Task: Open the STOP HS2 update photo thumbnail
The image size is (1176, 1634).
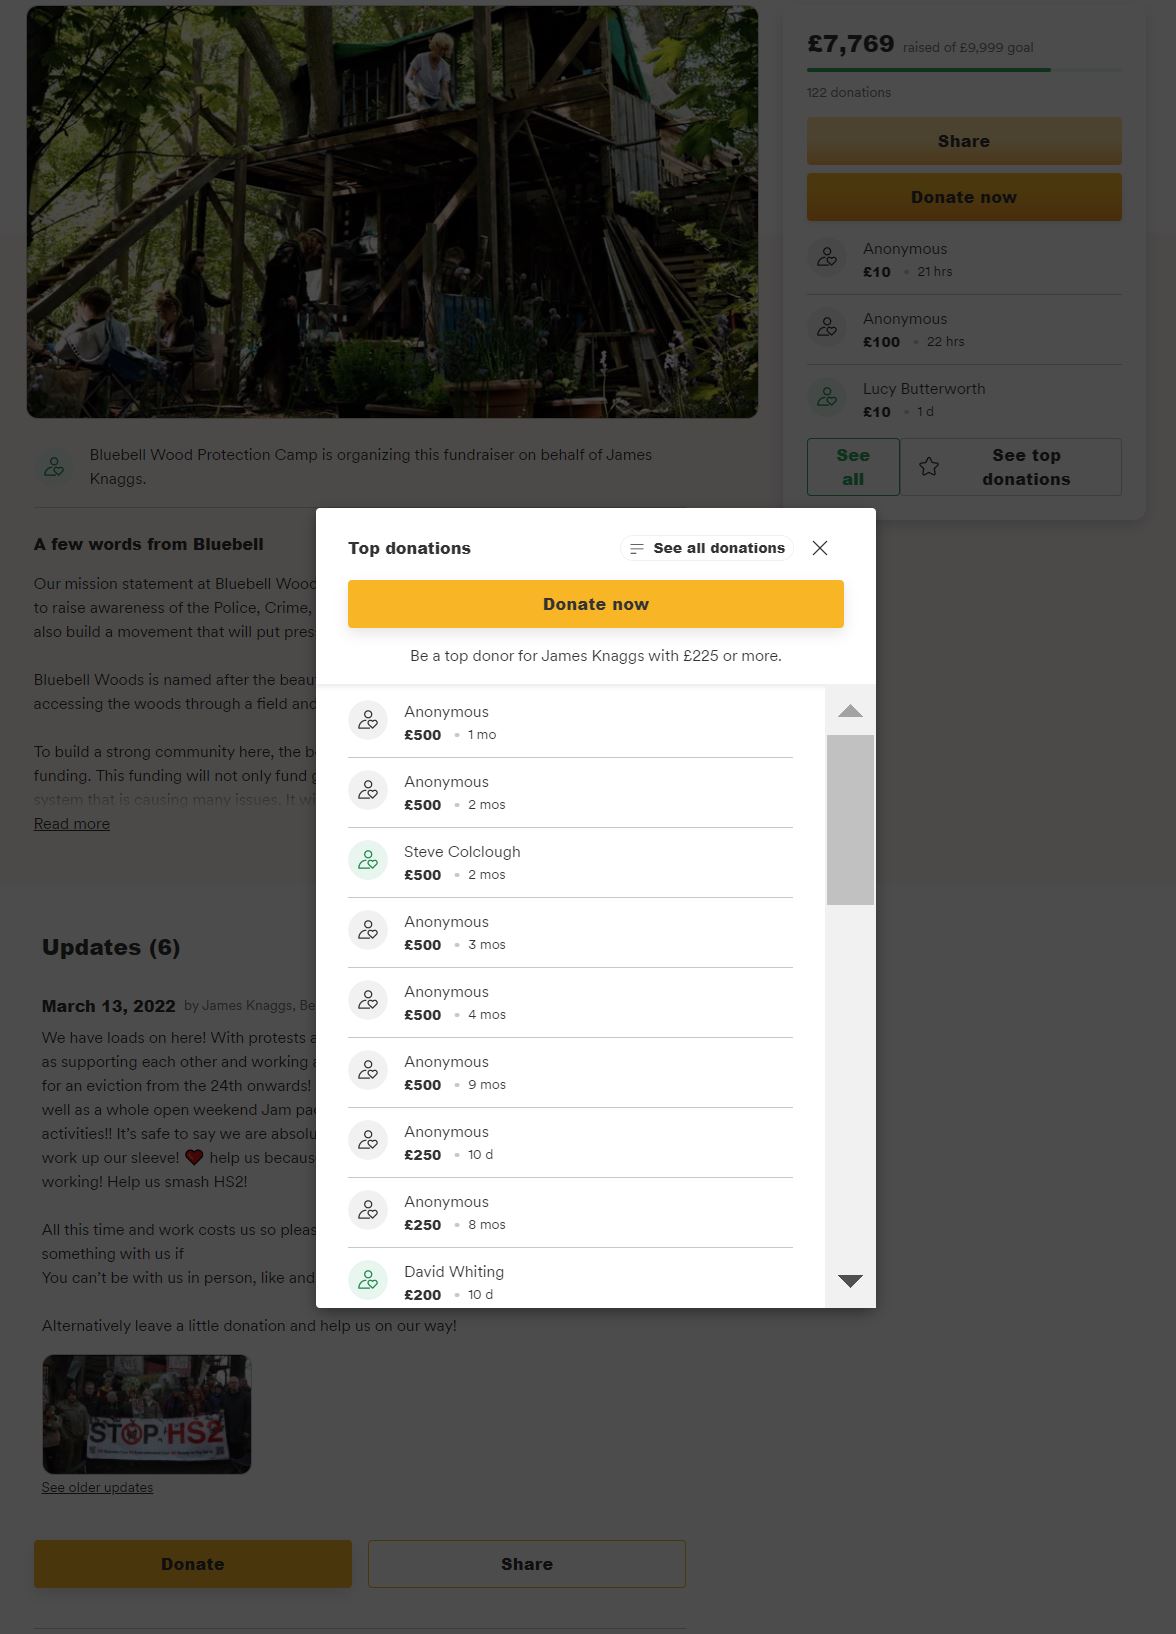Action: [x=147, y=1414]
